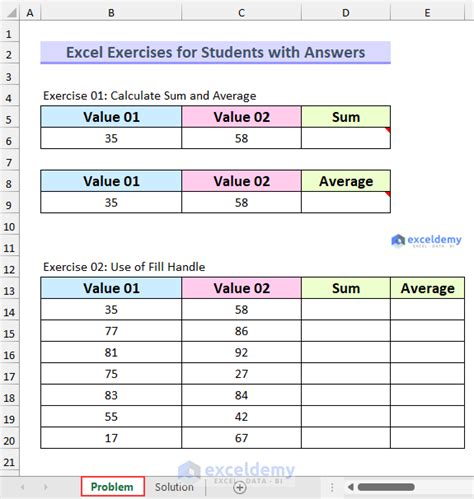Select empty Sum cell D6
The height and width of the screenshot is (499, 474).
coord(346,138)
